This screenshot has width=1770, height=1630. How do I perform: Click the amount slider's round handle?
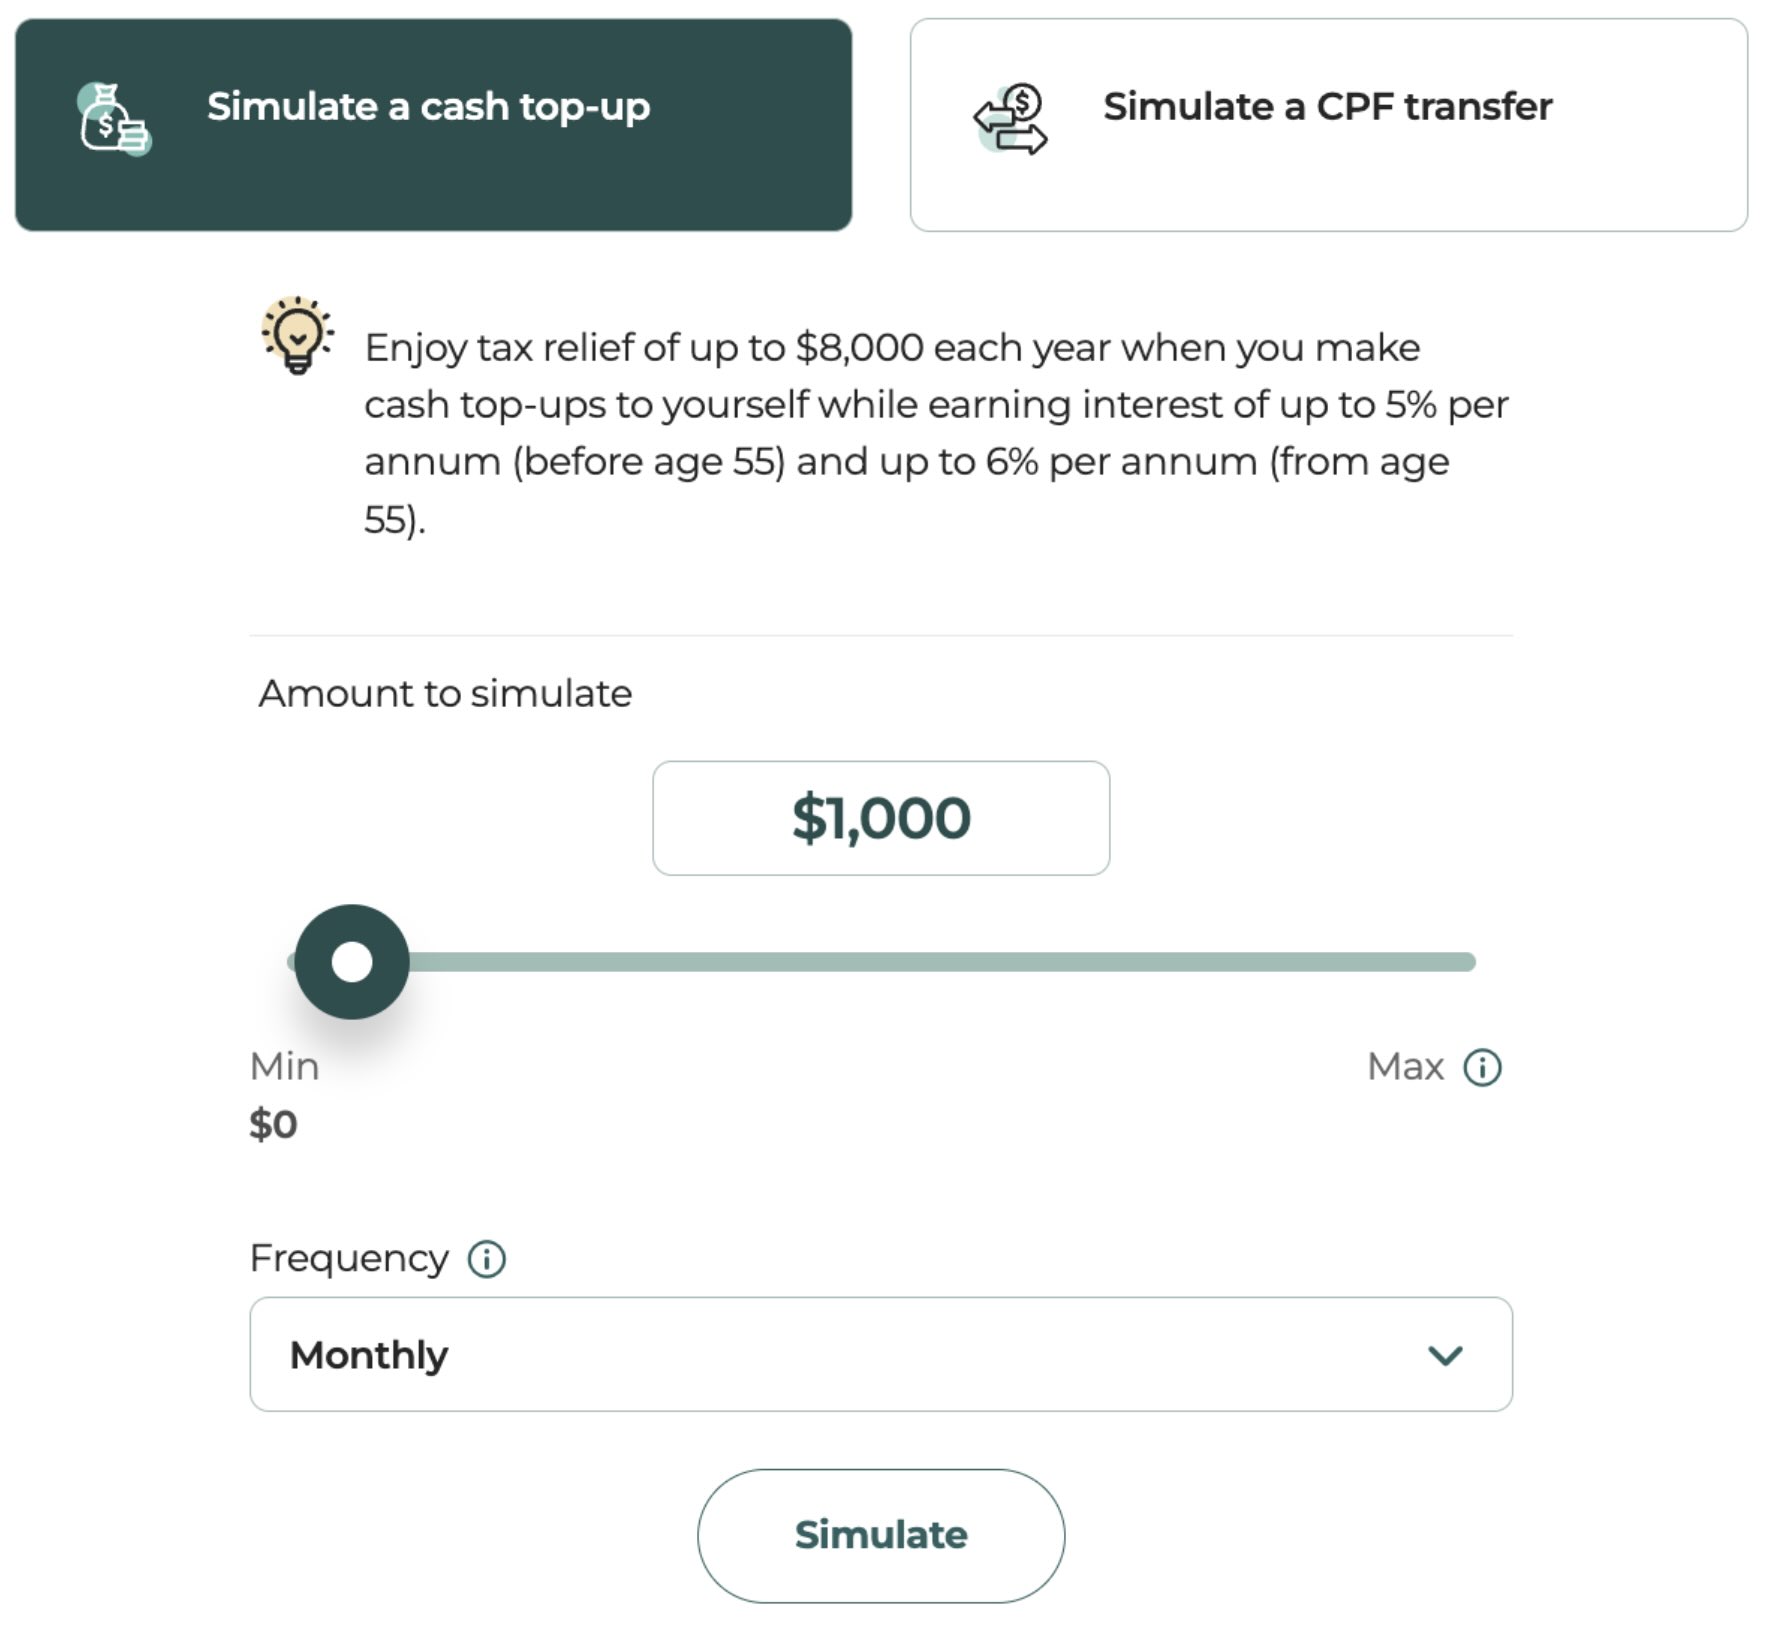tap(352, 962)
